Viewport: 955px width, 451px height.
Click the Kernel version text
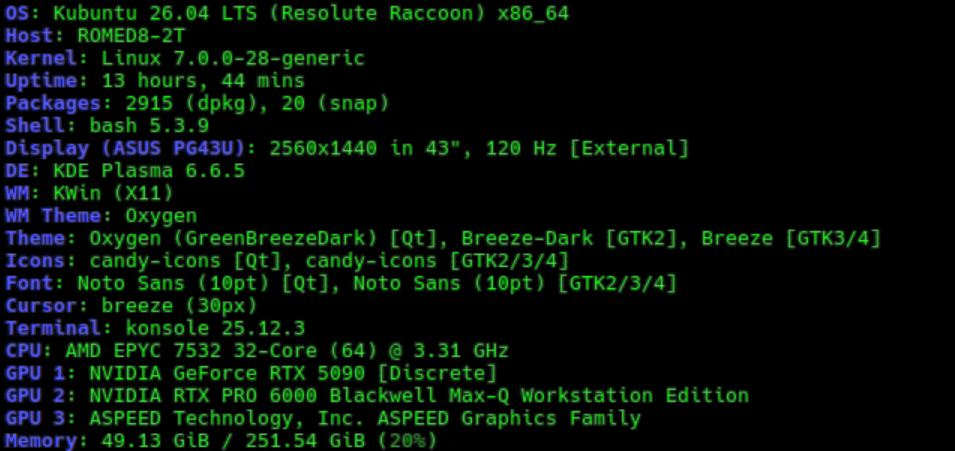(x=233, y=58)
